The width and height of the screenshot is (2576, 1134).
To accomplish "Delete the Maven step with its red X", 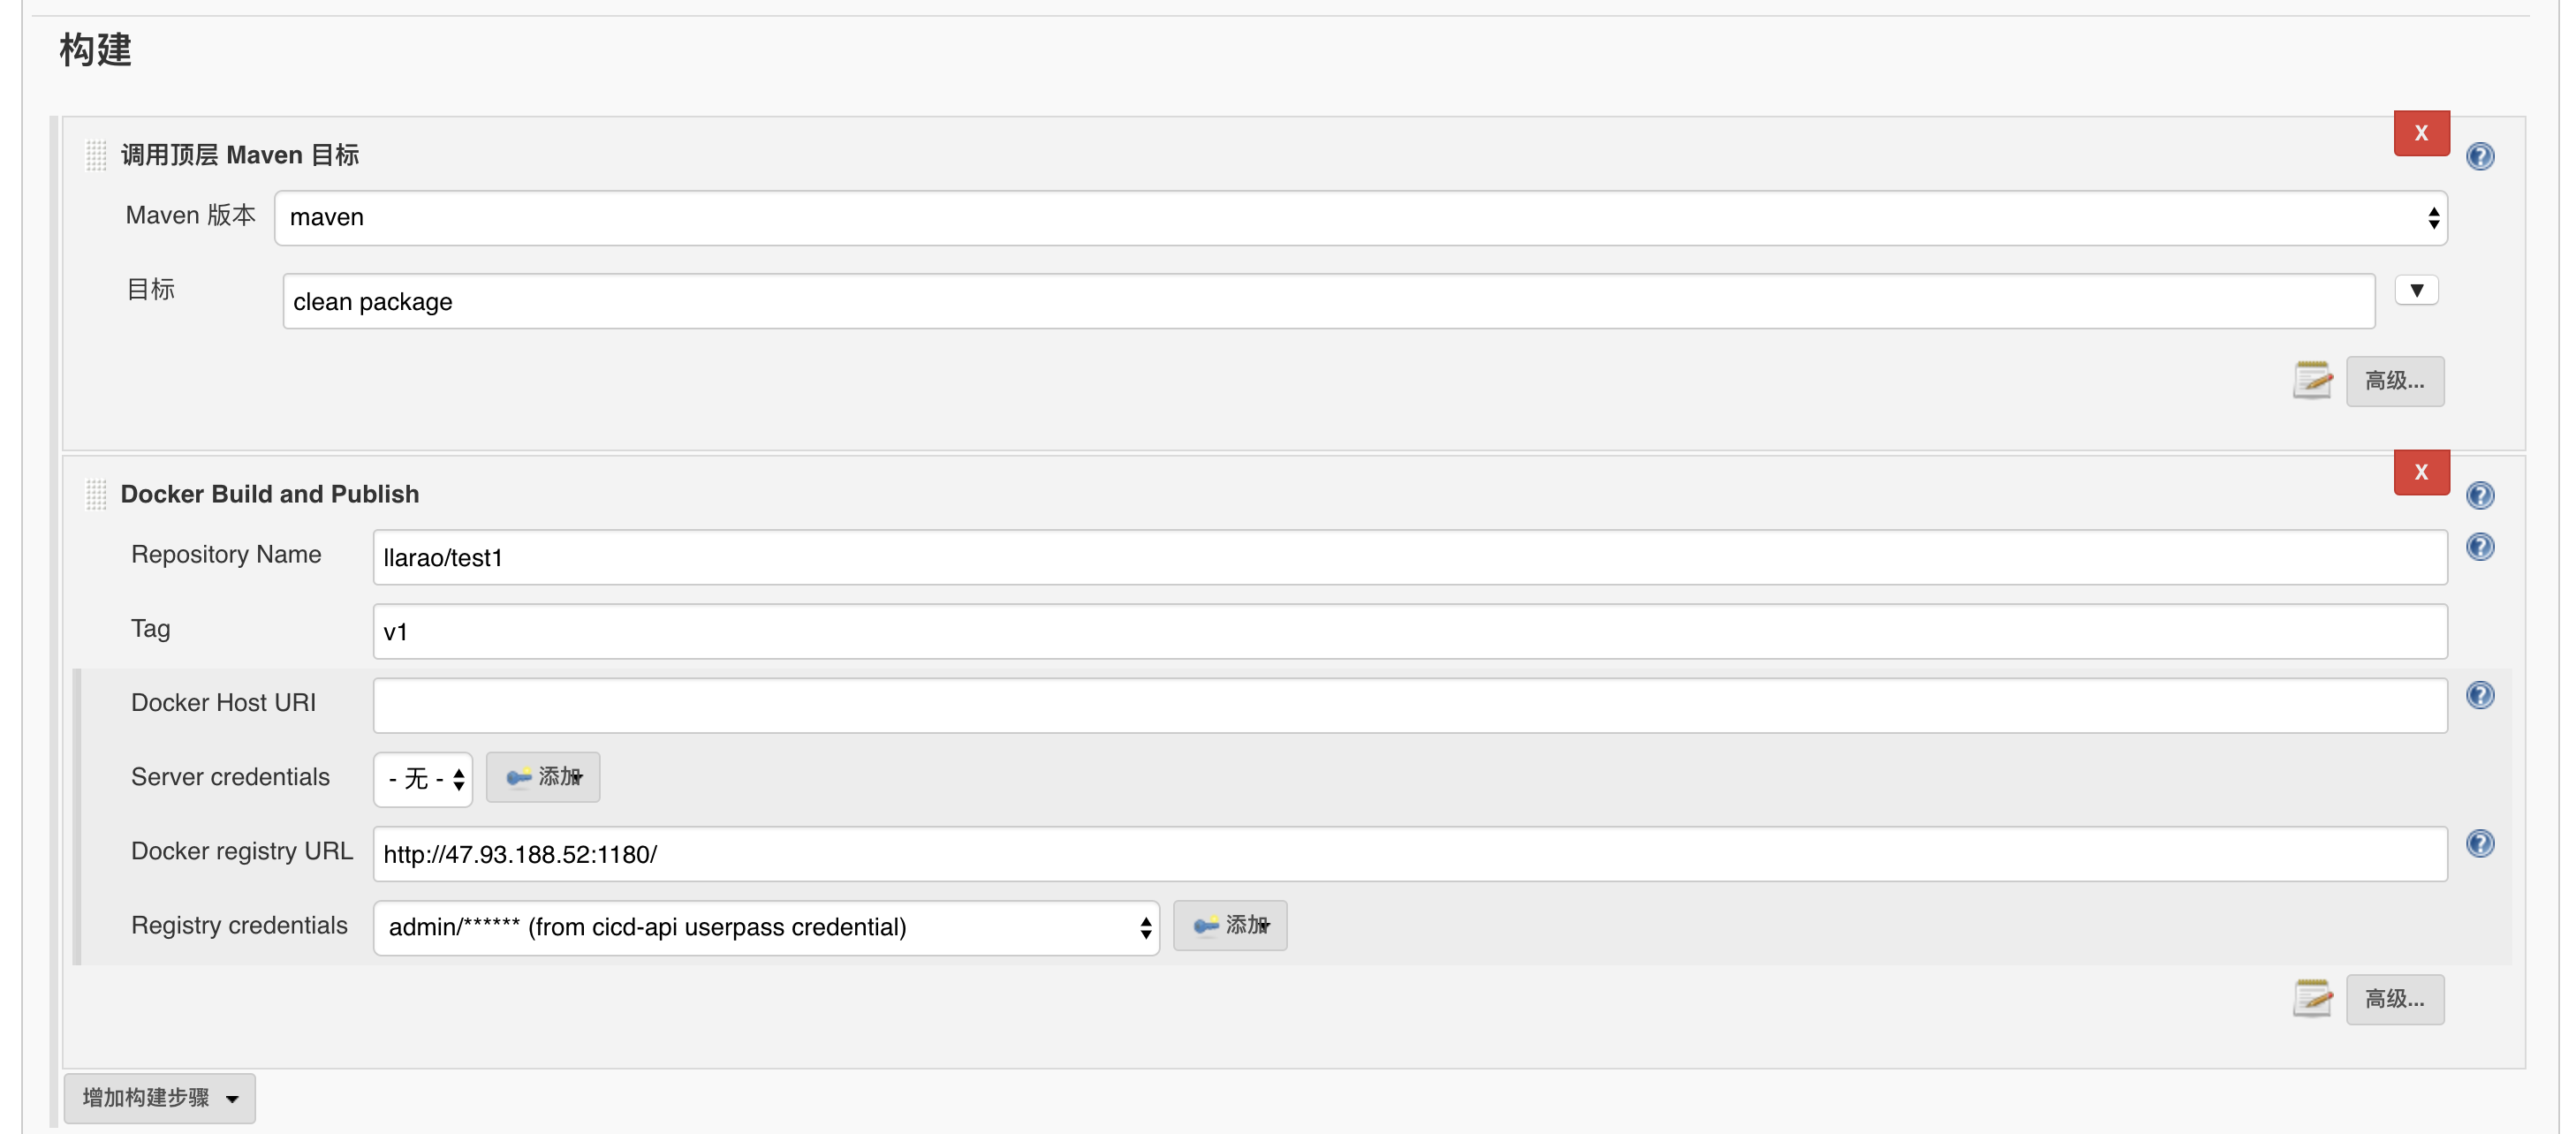I will 2421,132.
